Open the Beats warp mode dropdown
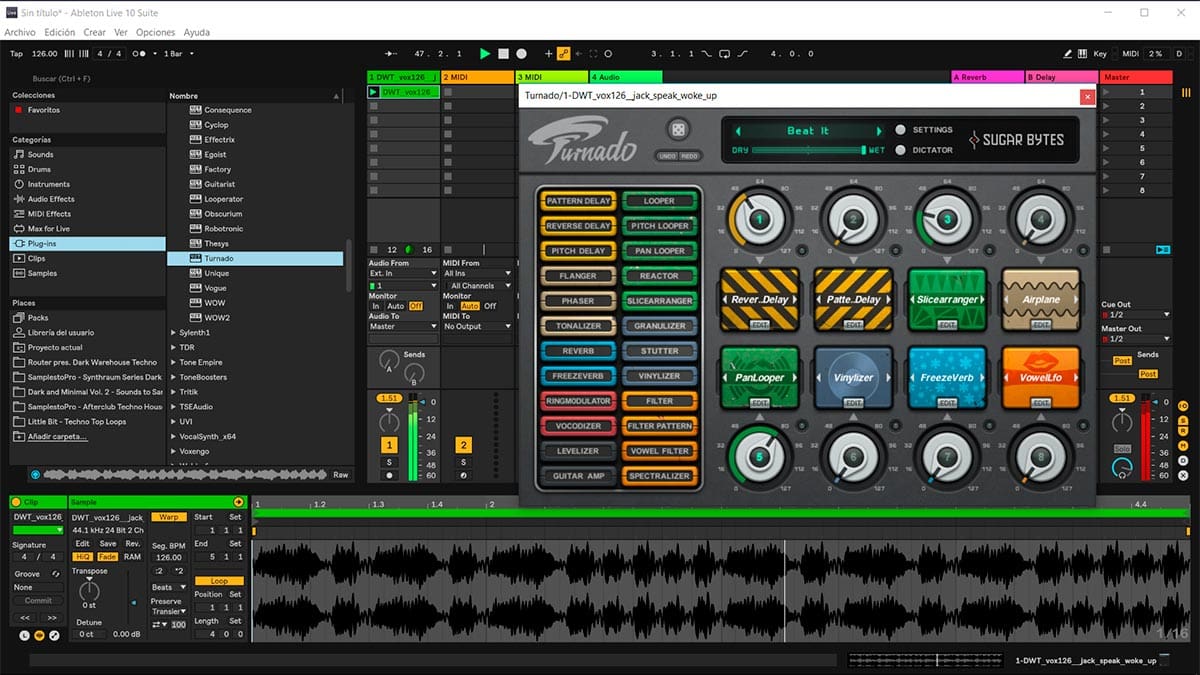1200x675 pixels. 168,587
